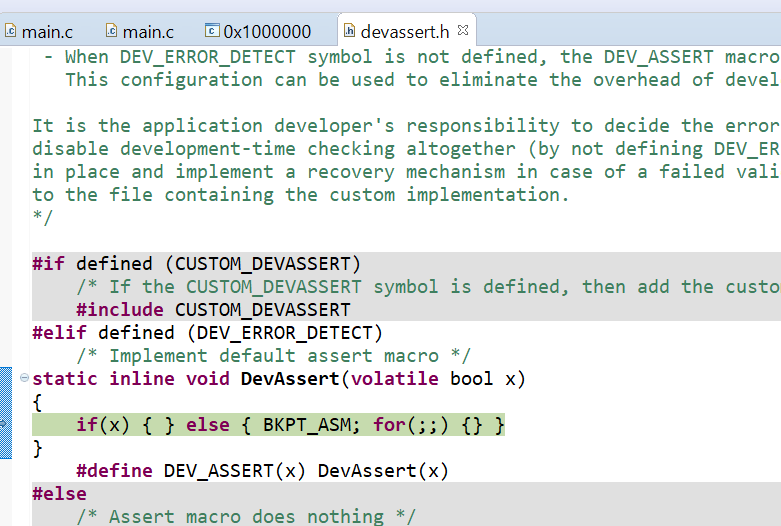Click the 0x1000000 tab's file icon
Screen dimensions: 781x526
(x=211, y=31)
